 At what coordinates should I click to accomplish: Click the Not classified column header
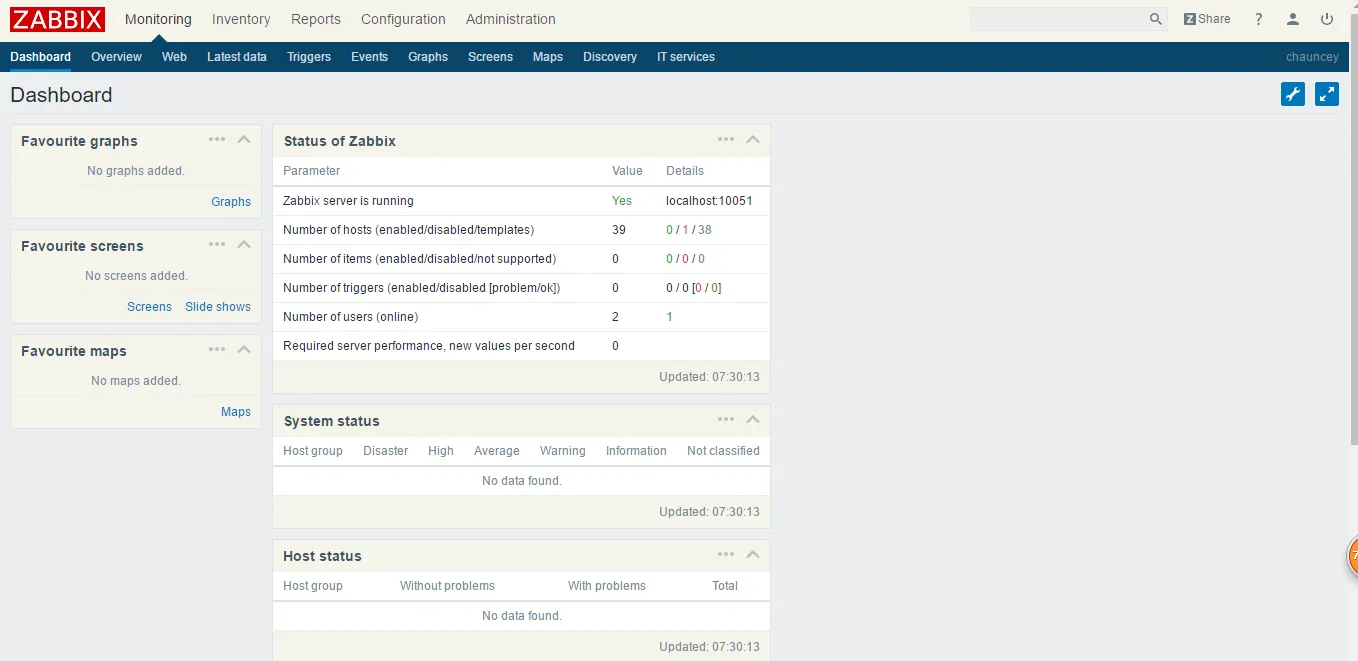point(723,450)
